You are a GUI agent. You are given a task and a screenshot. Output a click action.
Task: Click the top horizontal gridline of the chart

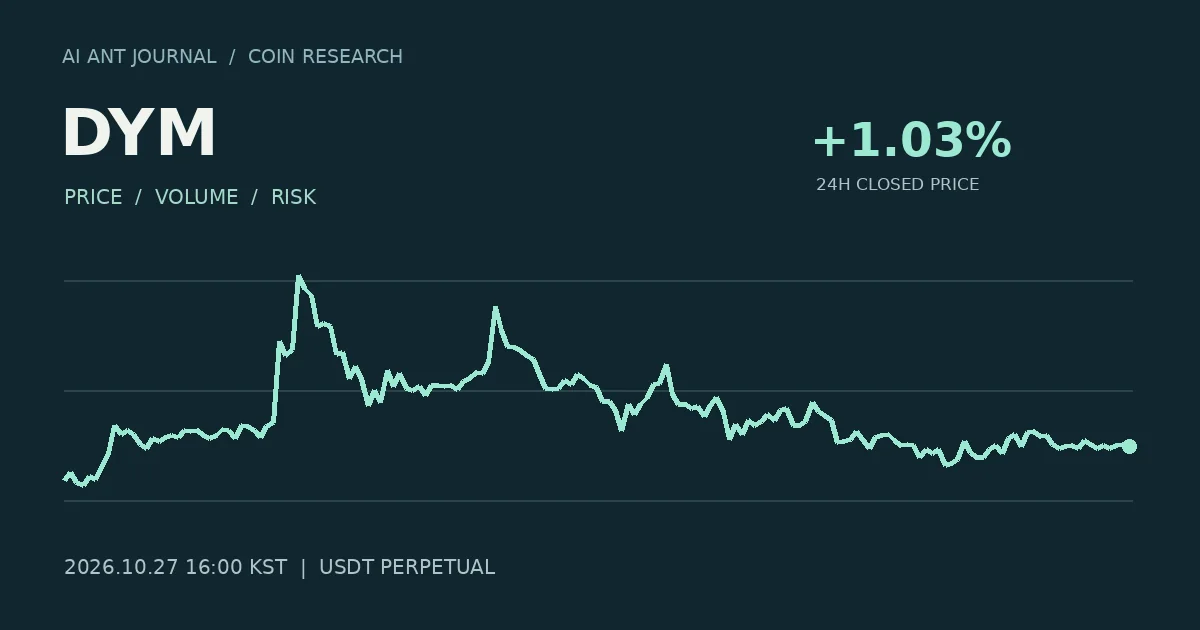coord(598,281)
